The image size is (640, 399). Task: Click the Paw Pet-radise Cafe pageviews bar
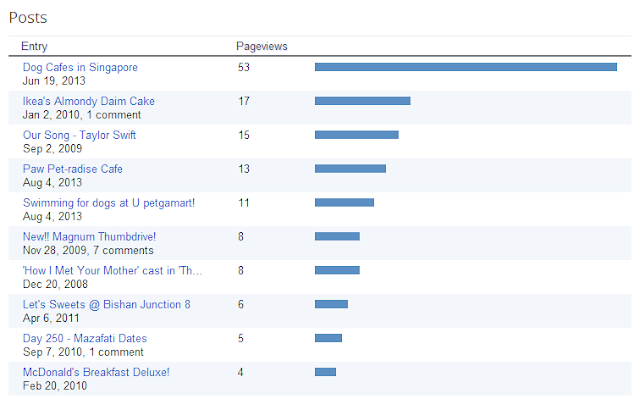click(350, 168)
